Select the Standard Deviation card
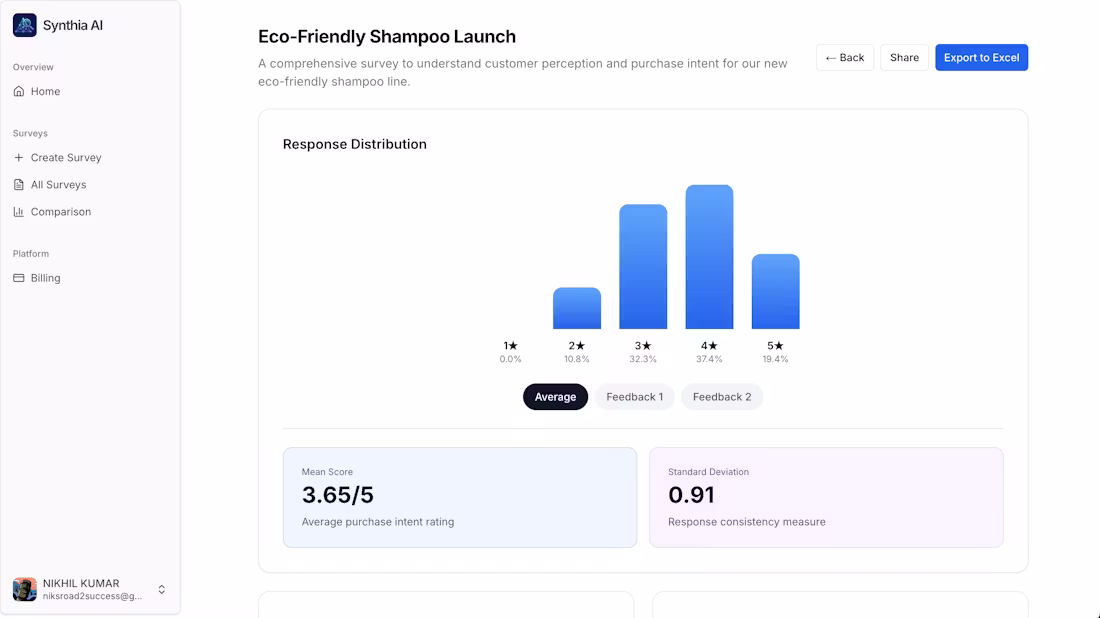 point(826,497)
